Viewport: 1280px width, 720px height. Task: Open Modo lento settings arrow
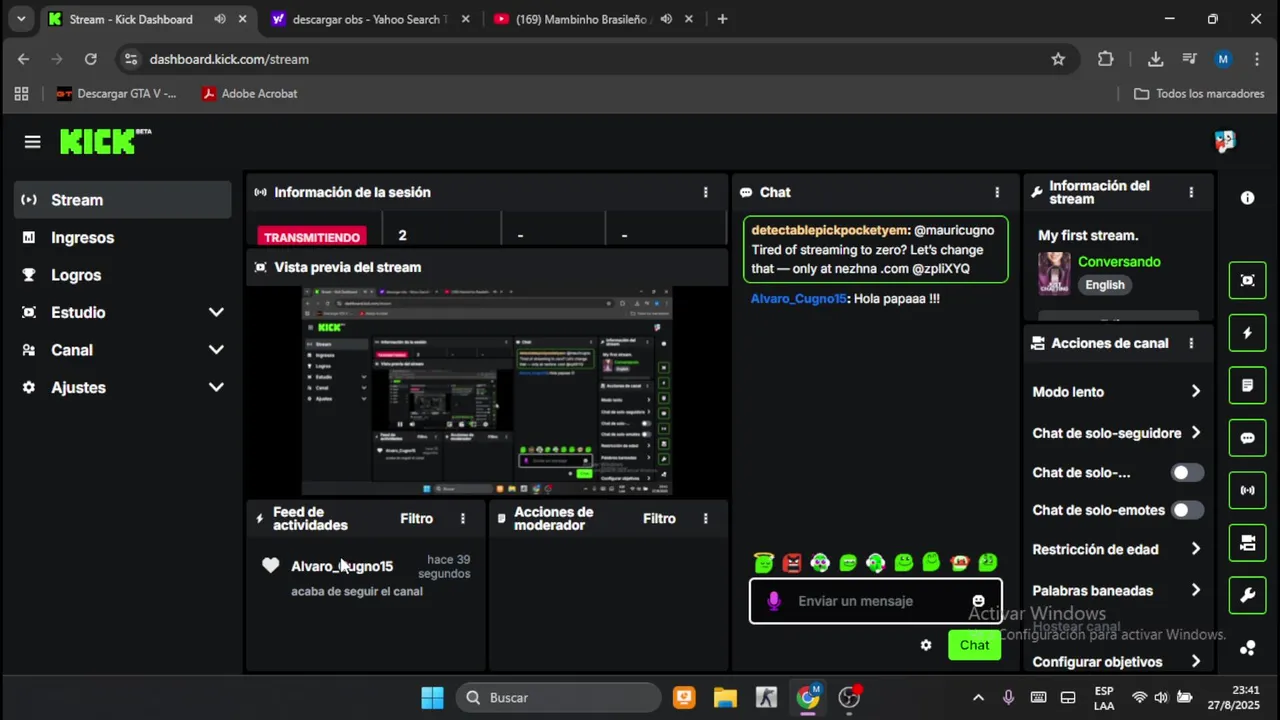tap(1196, 392)
